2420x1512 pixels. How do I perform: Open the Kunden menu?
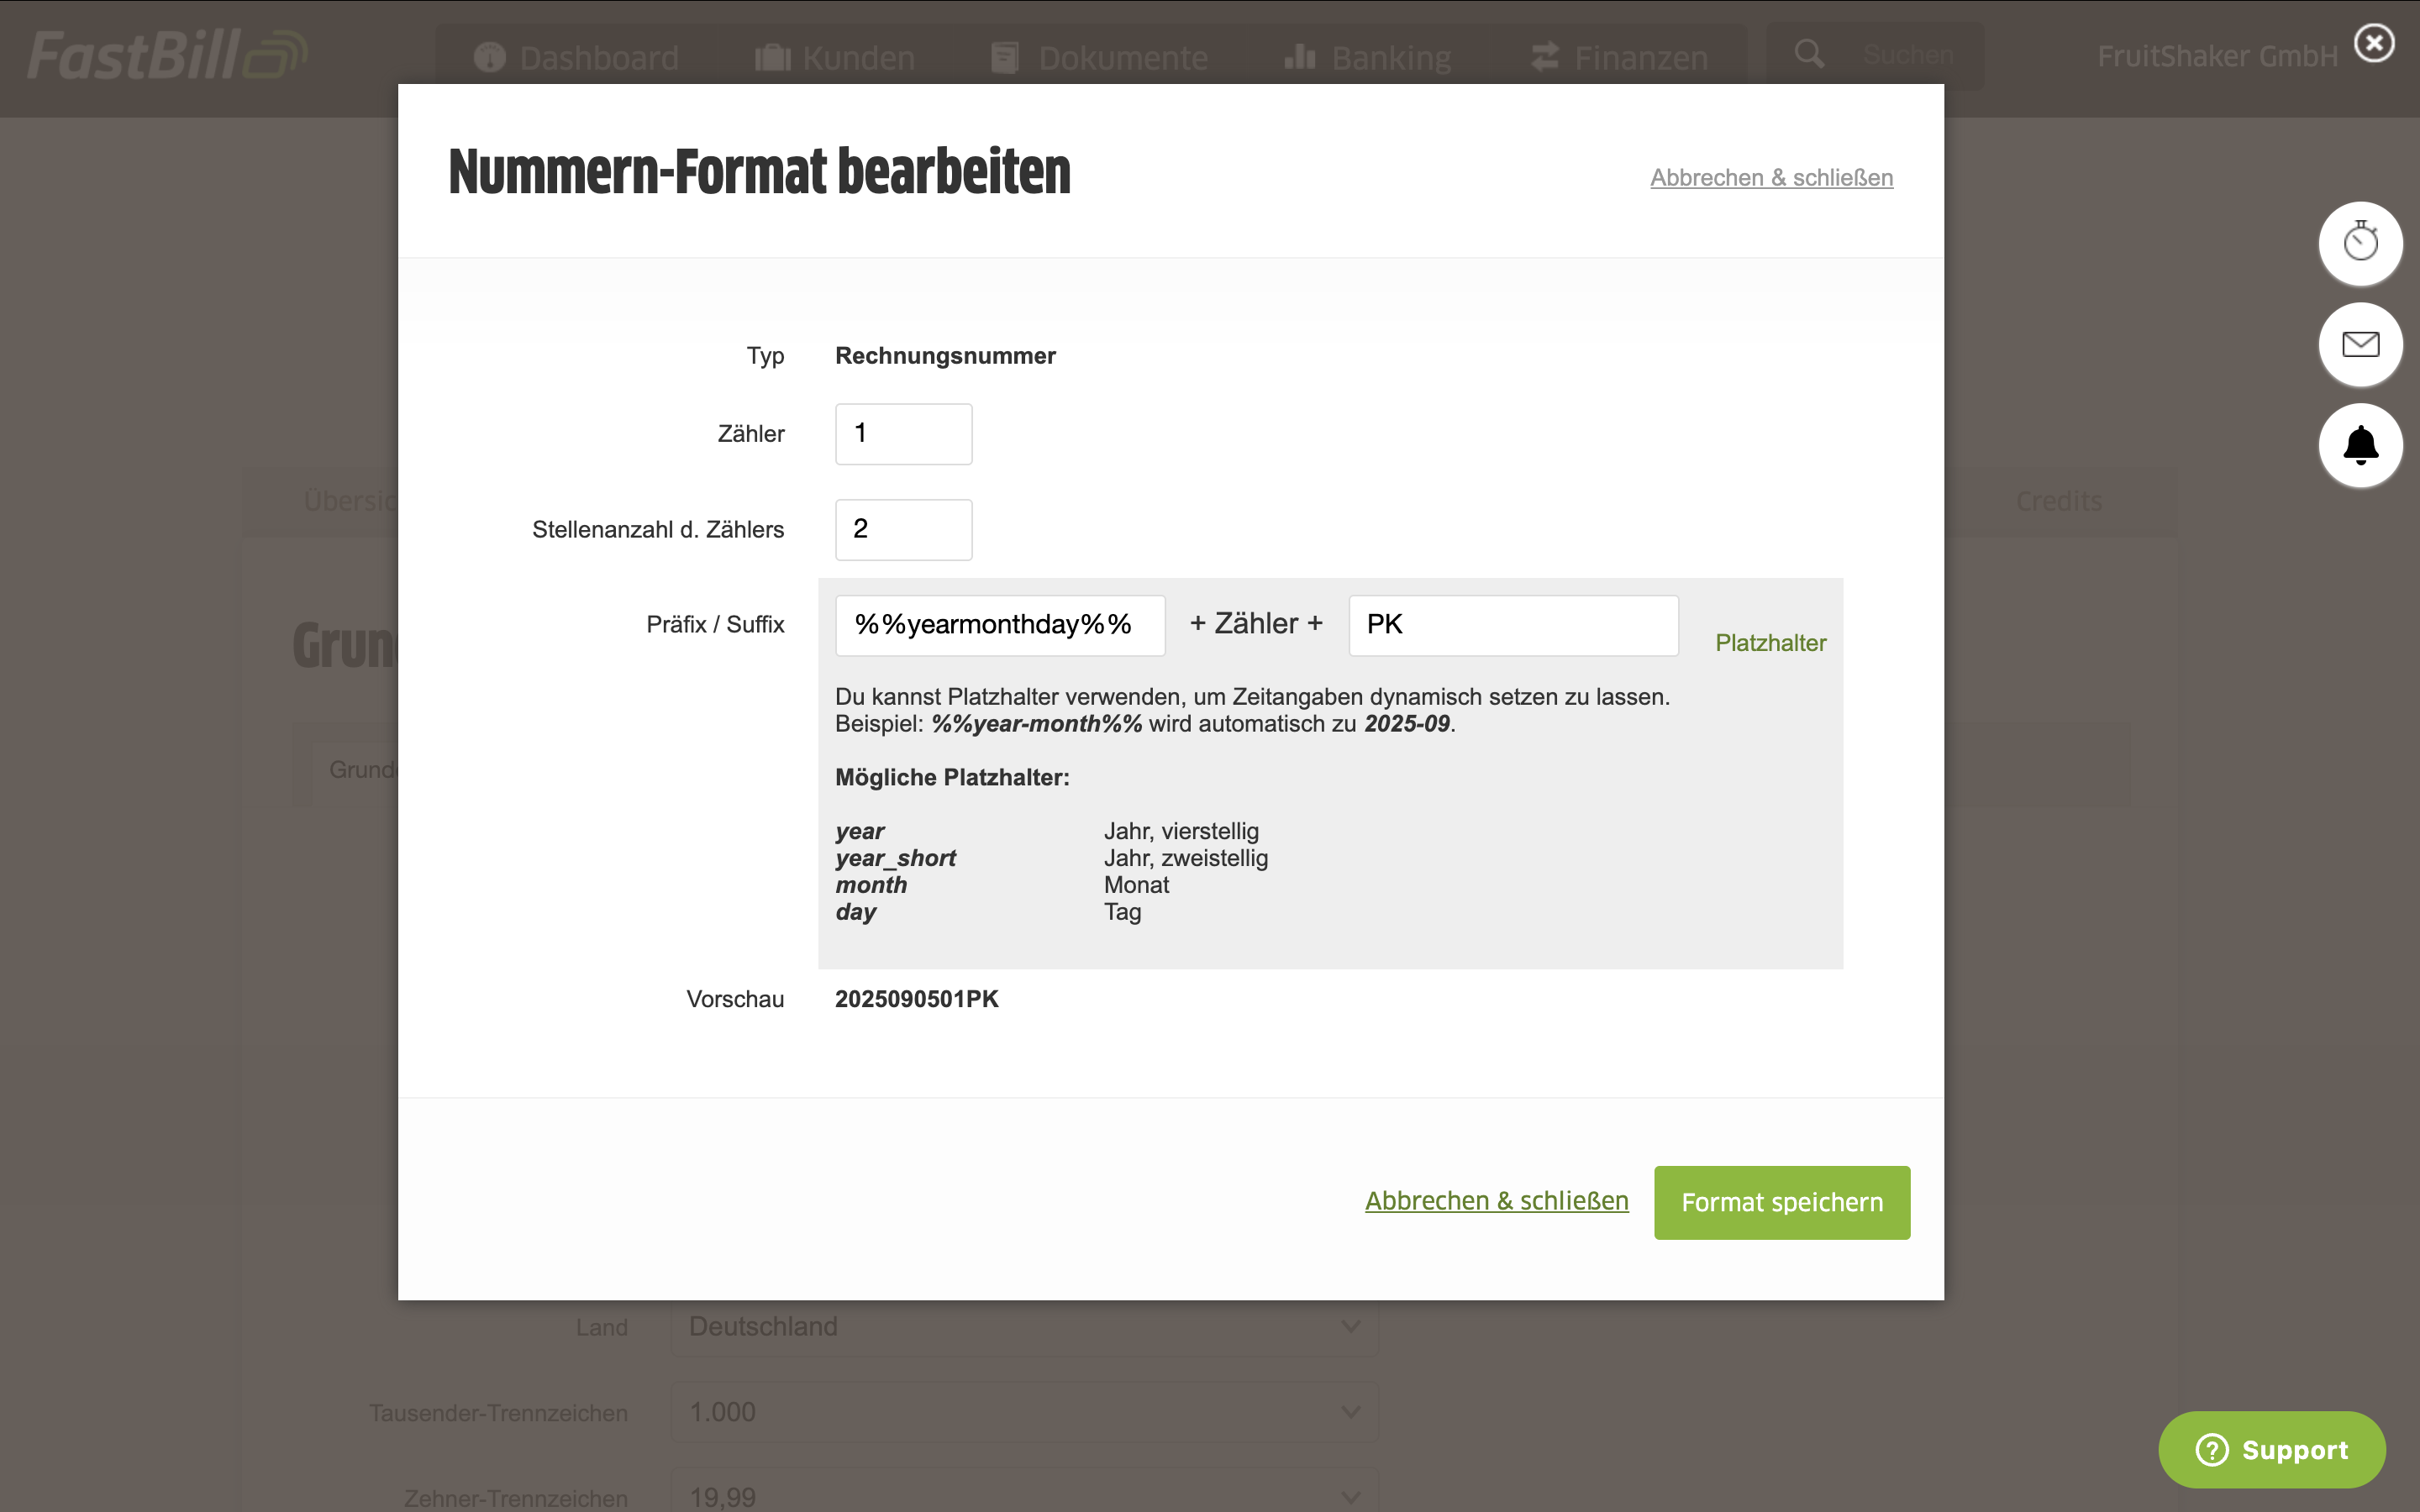pos(835,58)
